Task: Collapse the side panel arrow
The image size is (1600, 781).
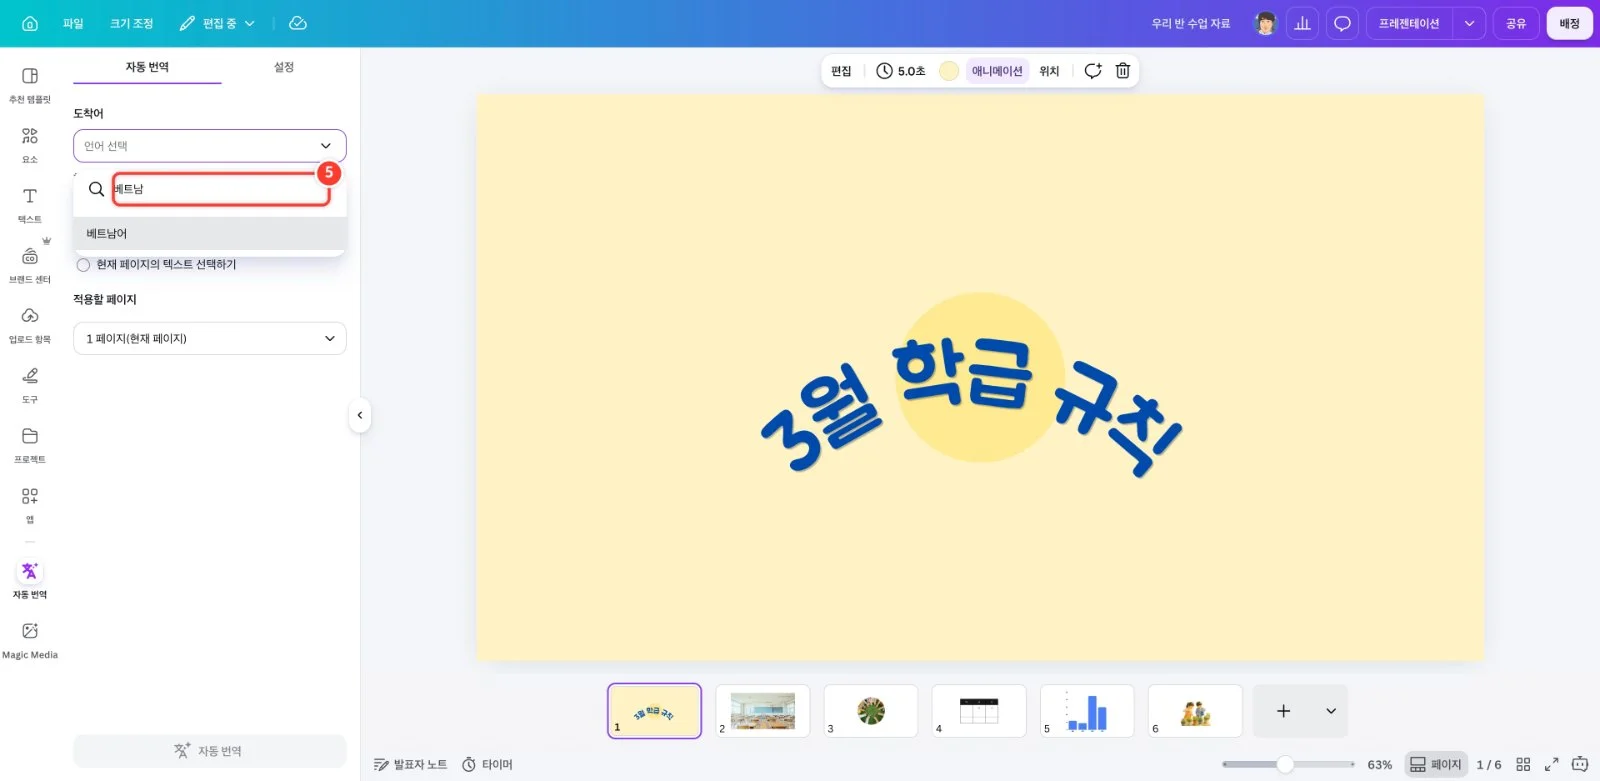Action: click(360, 415)
